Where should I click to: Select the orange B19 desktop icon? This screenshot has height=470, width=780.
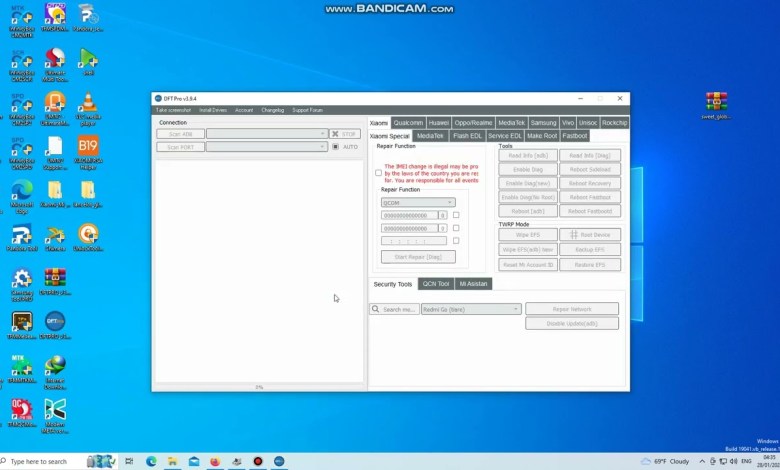88,152
